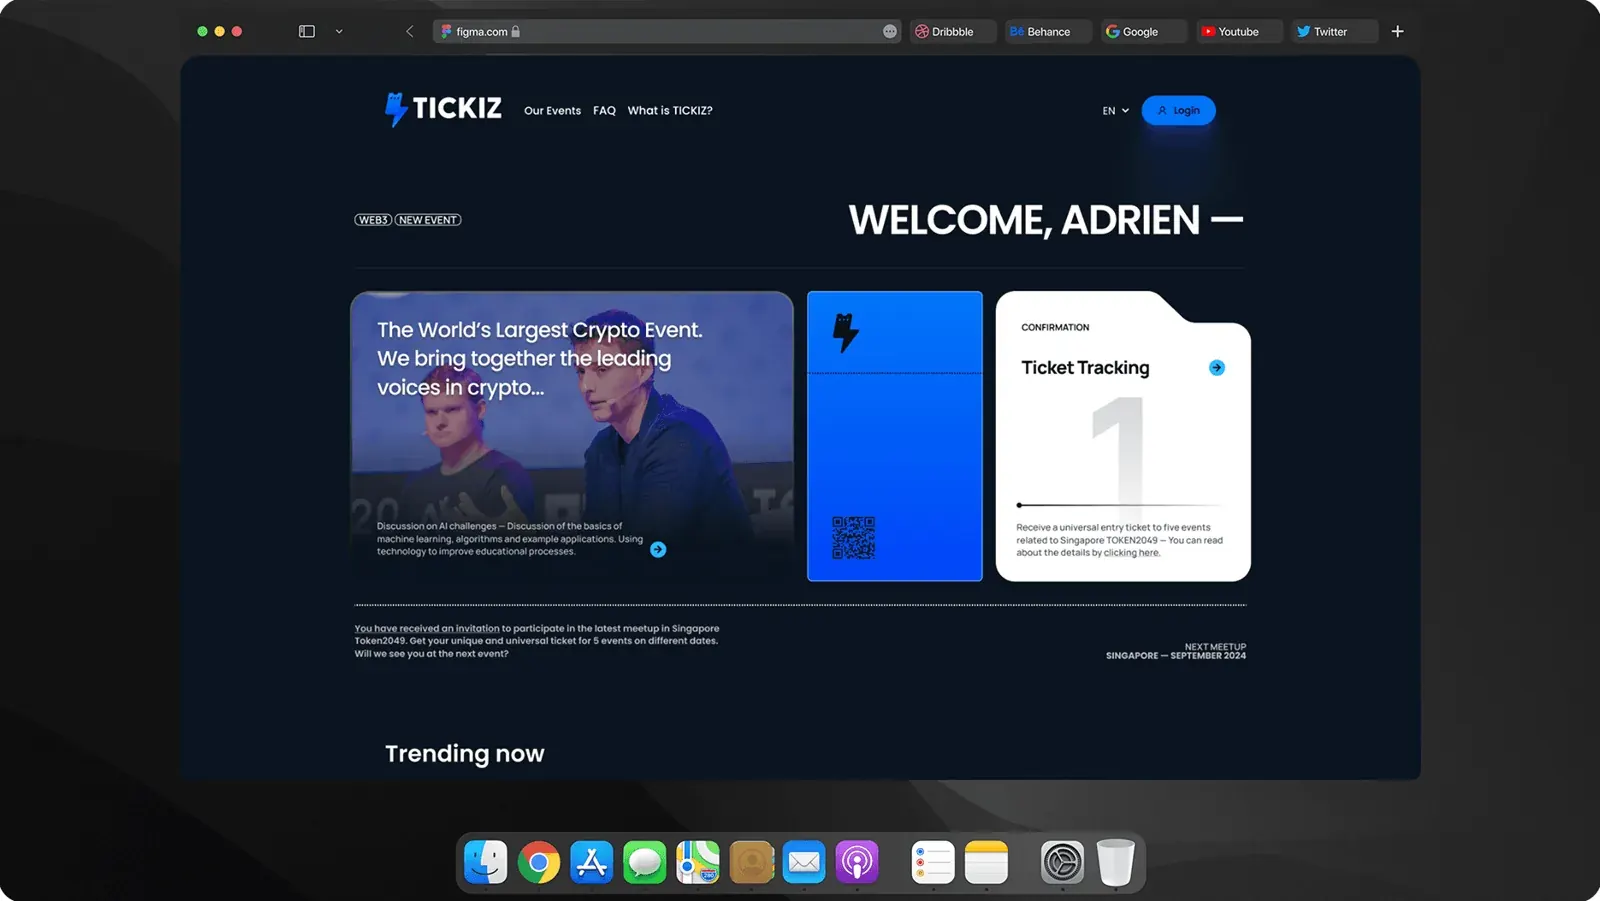The image size is (1600, 901).
Task: Click the lightning cat icon on ticket
Action: [x=846, y=332]
